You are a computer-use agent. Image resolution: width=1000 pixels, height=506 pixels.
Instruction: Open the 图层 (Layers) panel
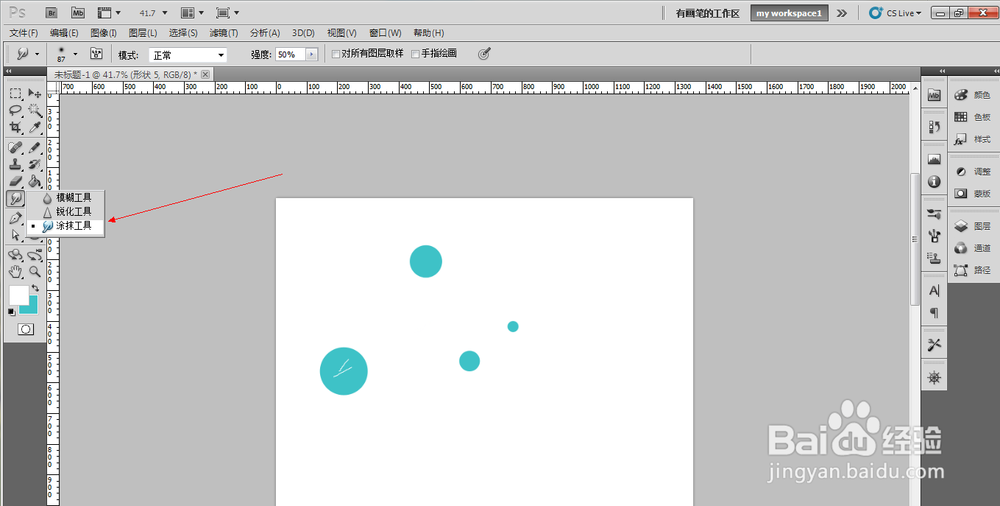click(x=973, y=227)
